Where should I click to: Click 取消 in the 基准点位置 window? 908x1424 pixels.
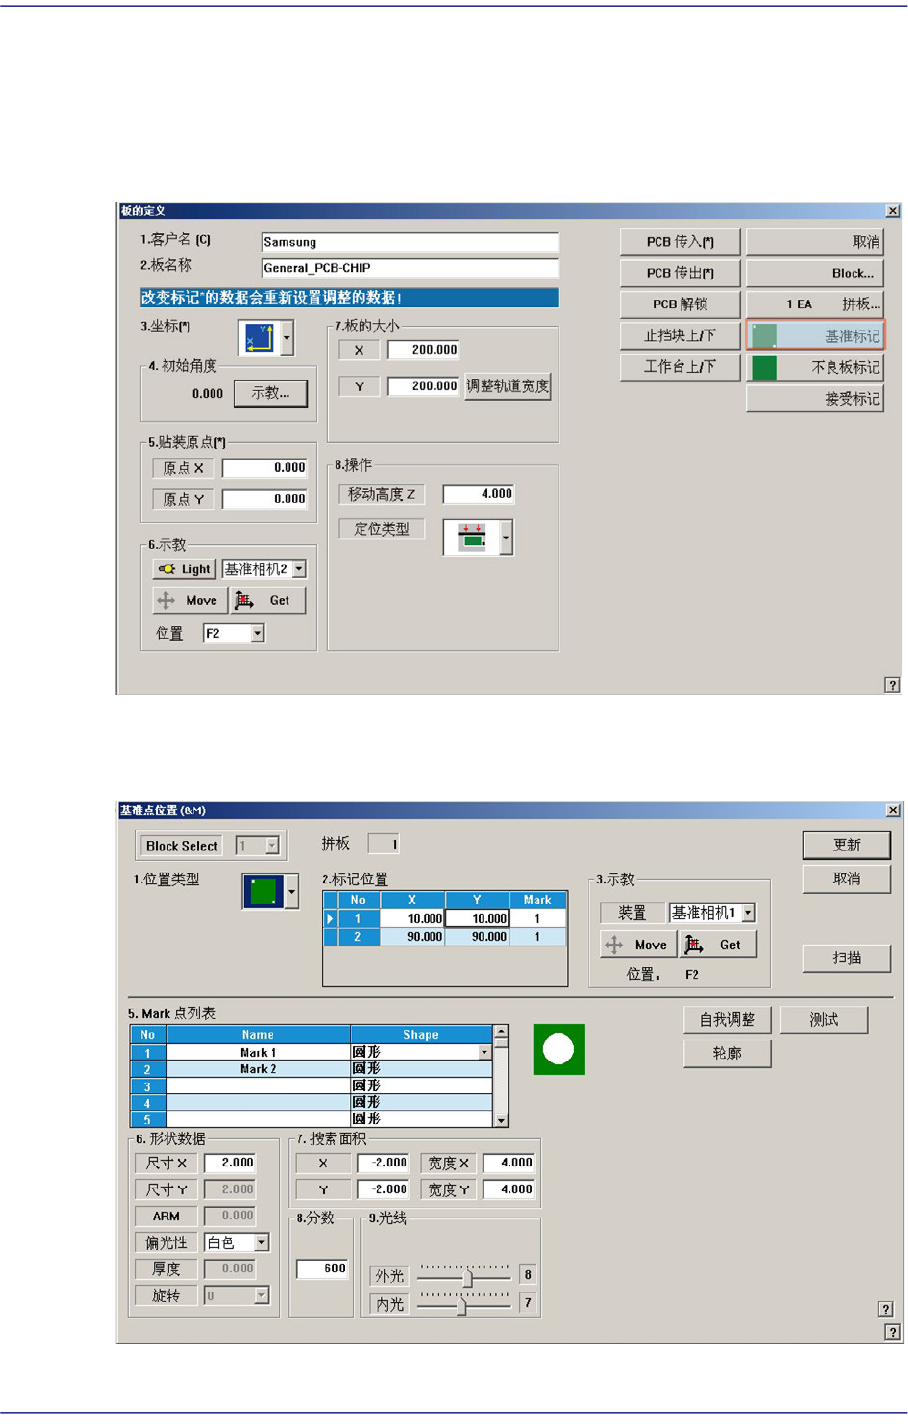coord(847,879)
